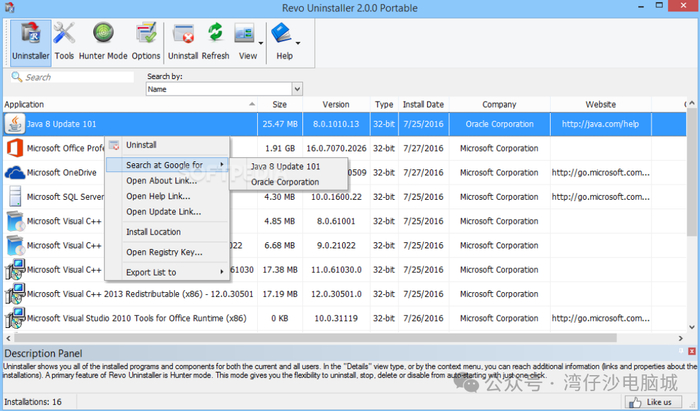Select Open Update Link menu entry
This screenshot has width=700, height=411.
167,212
